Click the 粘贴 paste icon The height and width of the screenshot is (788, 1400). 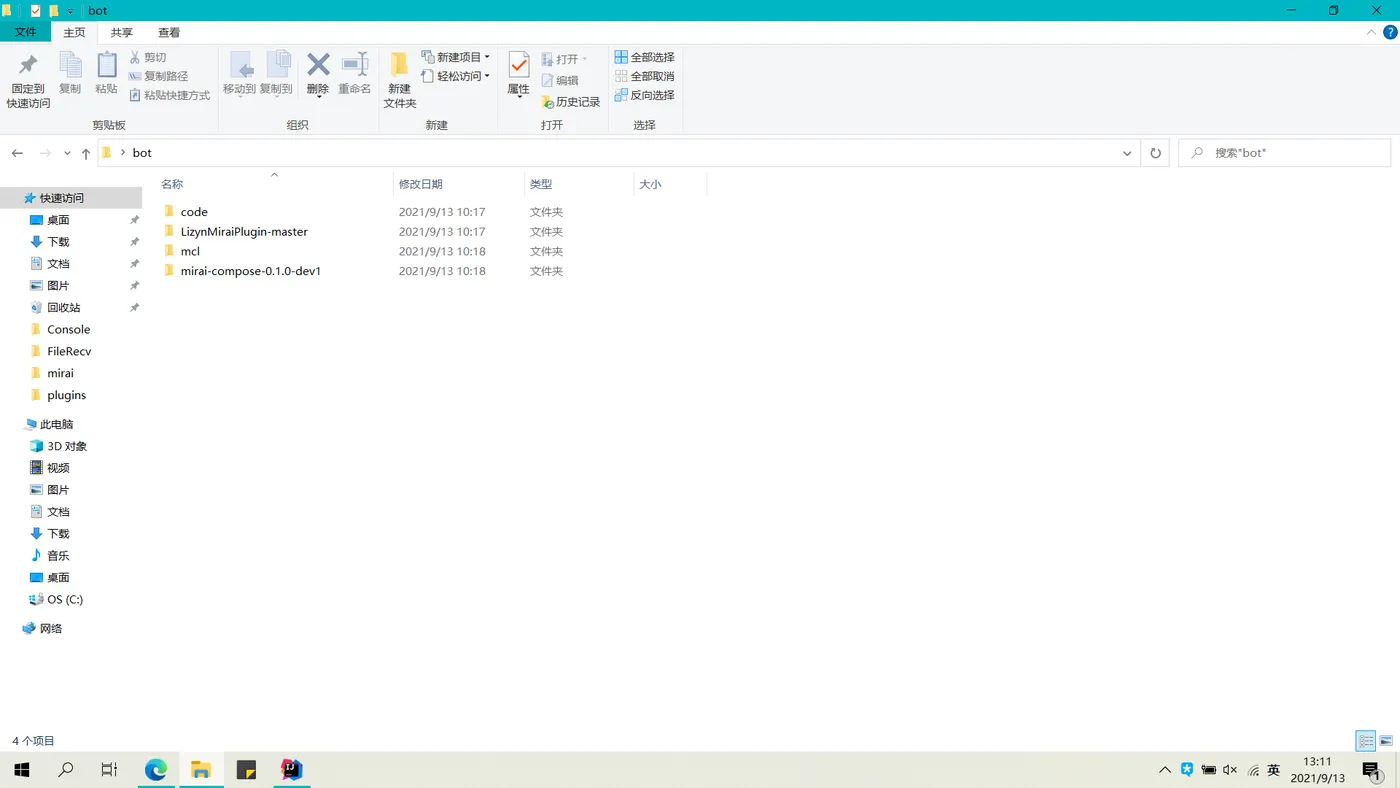click(x=106, y=66)
